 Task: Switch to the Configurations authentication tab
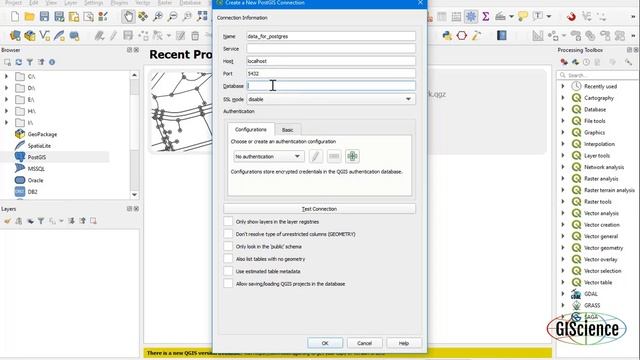(x=251, y=129)
